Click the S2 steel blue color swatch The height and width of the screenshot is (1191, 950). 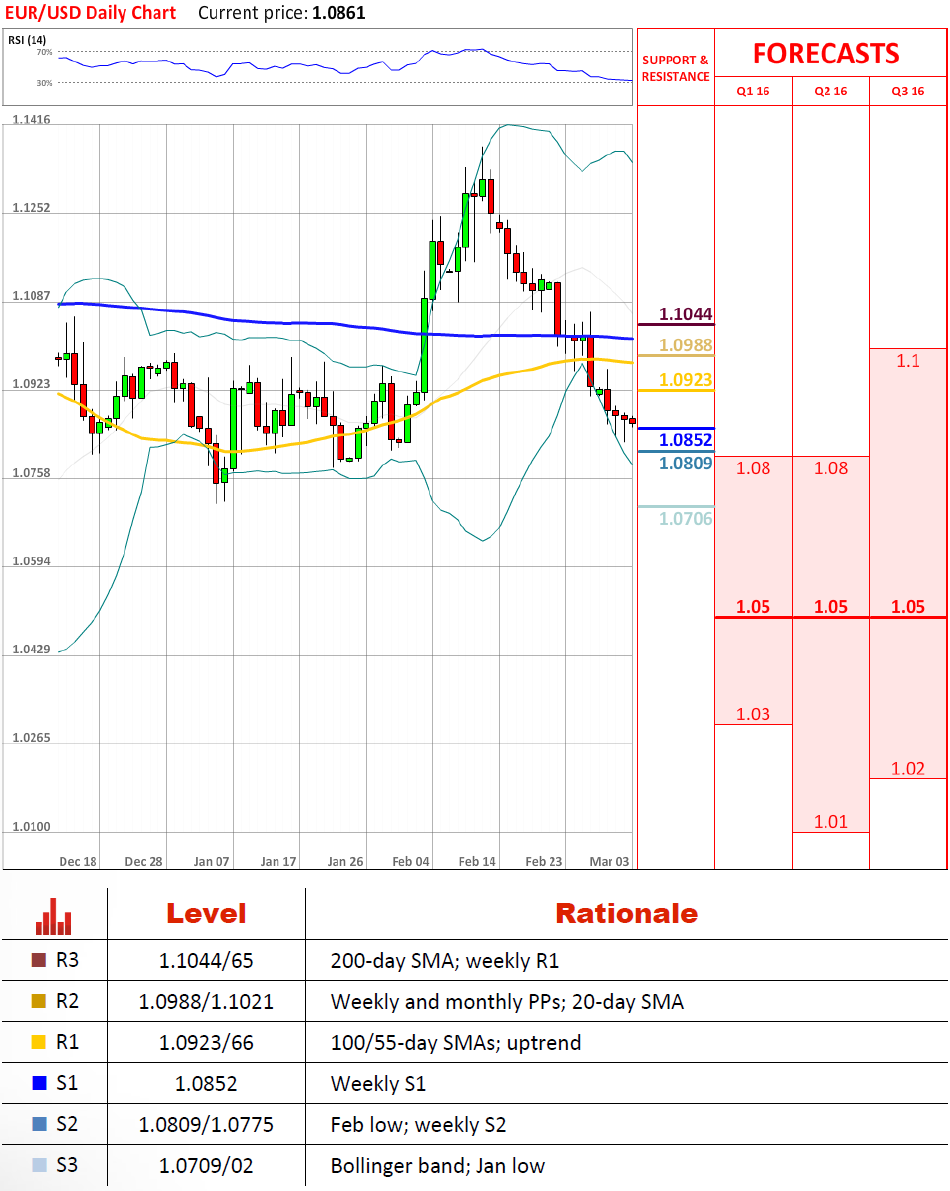39,1124
